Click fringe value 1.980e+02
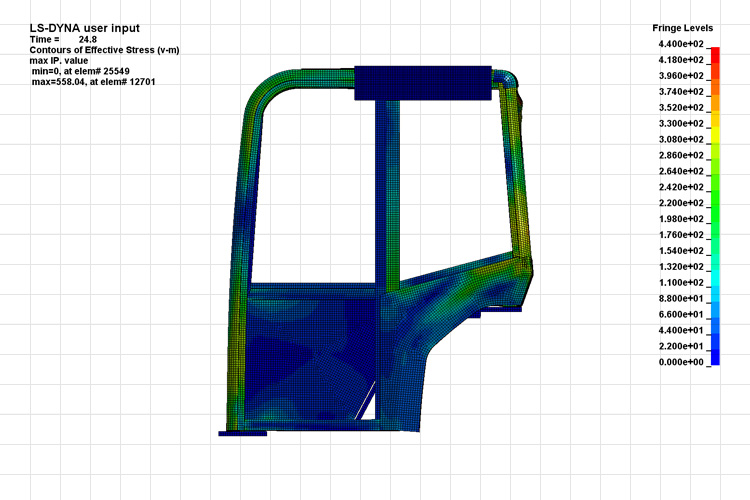This screenshot has width=750, height=500. tap(681, 219)
